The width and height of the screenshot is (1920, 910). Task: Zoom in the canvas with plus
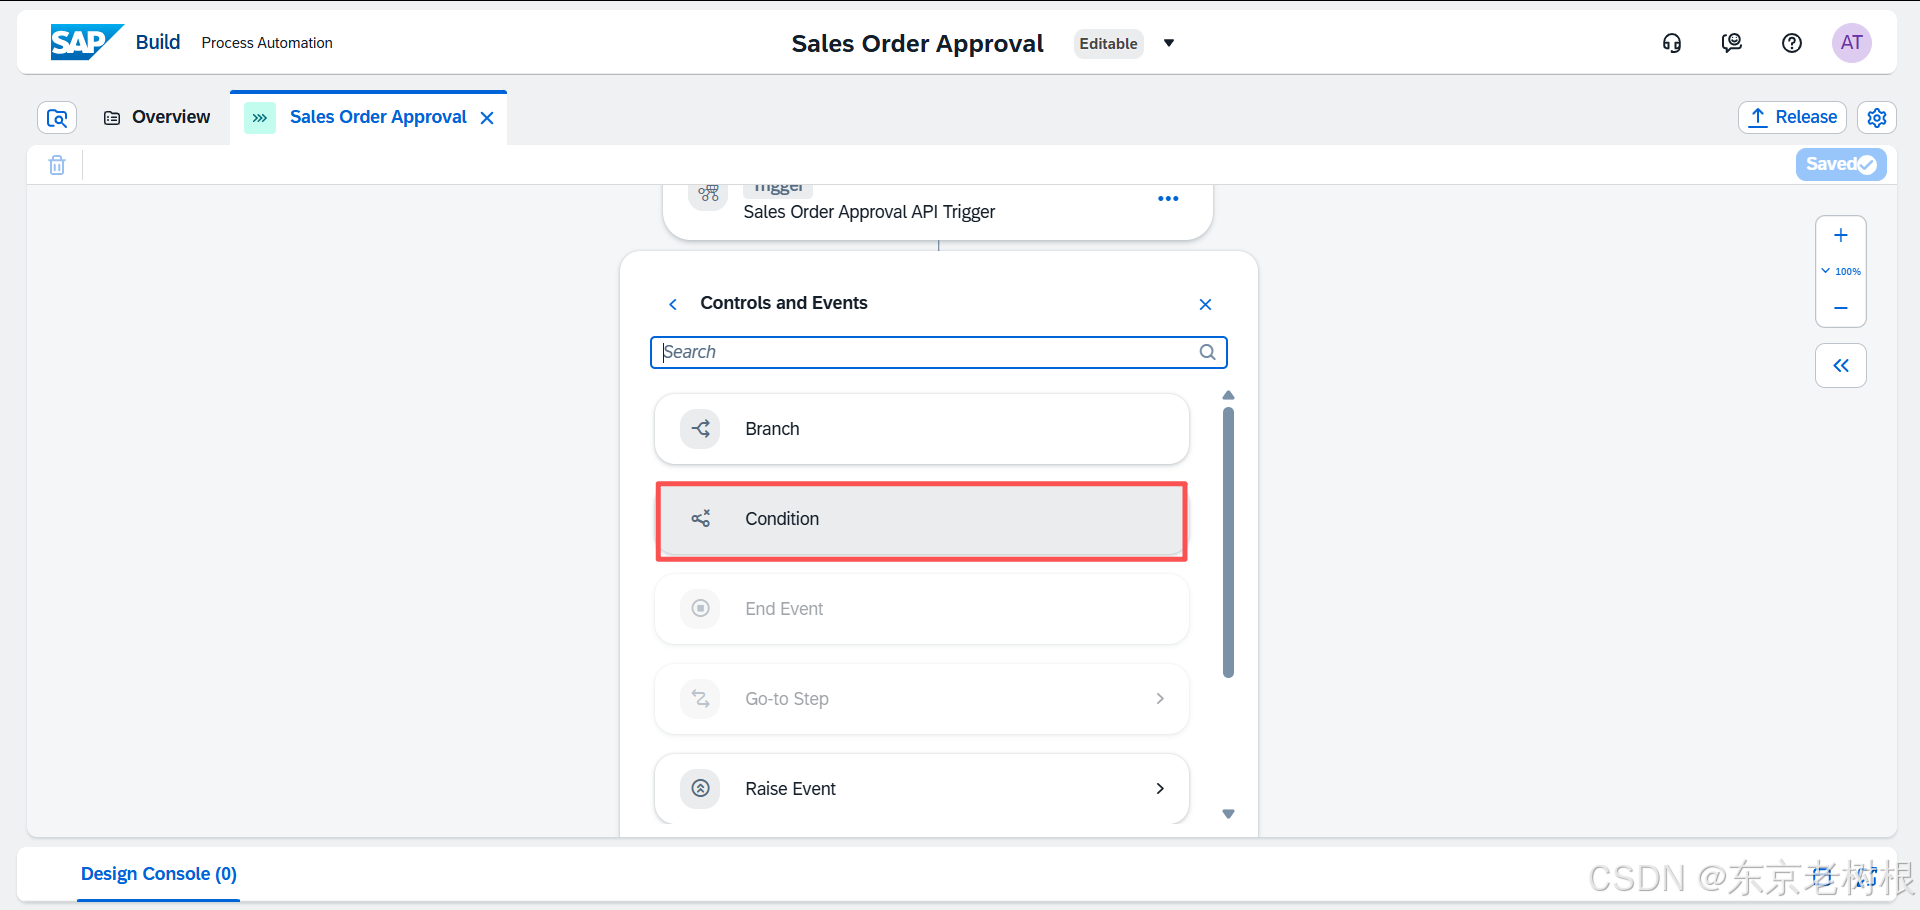pos(1841,236)
